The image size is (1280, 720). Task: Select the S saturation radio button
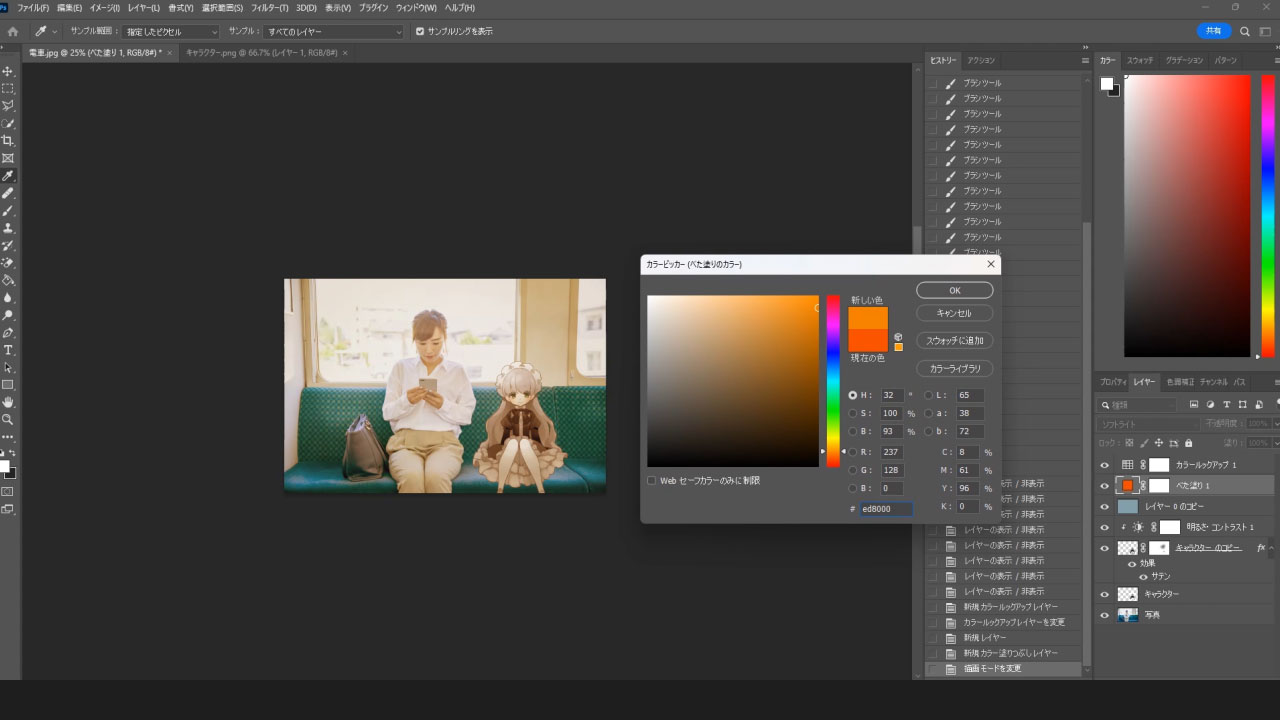tap(853, 413)
